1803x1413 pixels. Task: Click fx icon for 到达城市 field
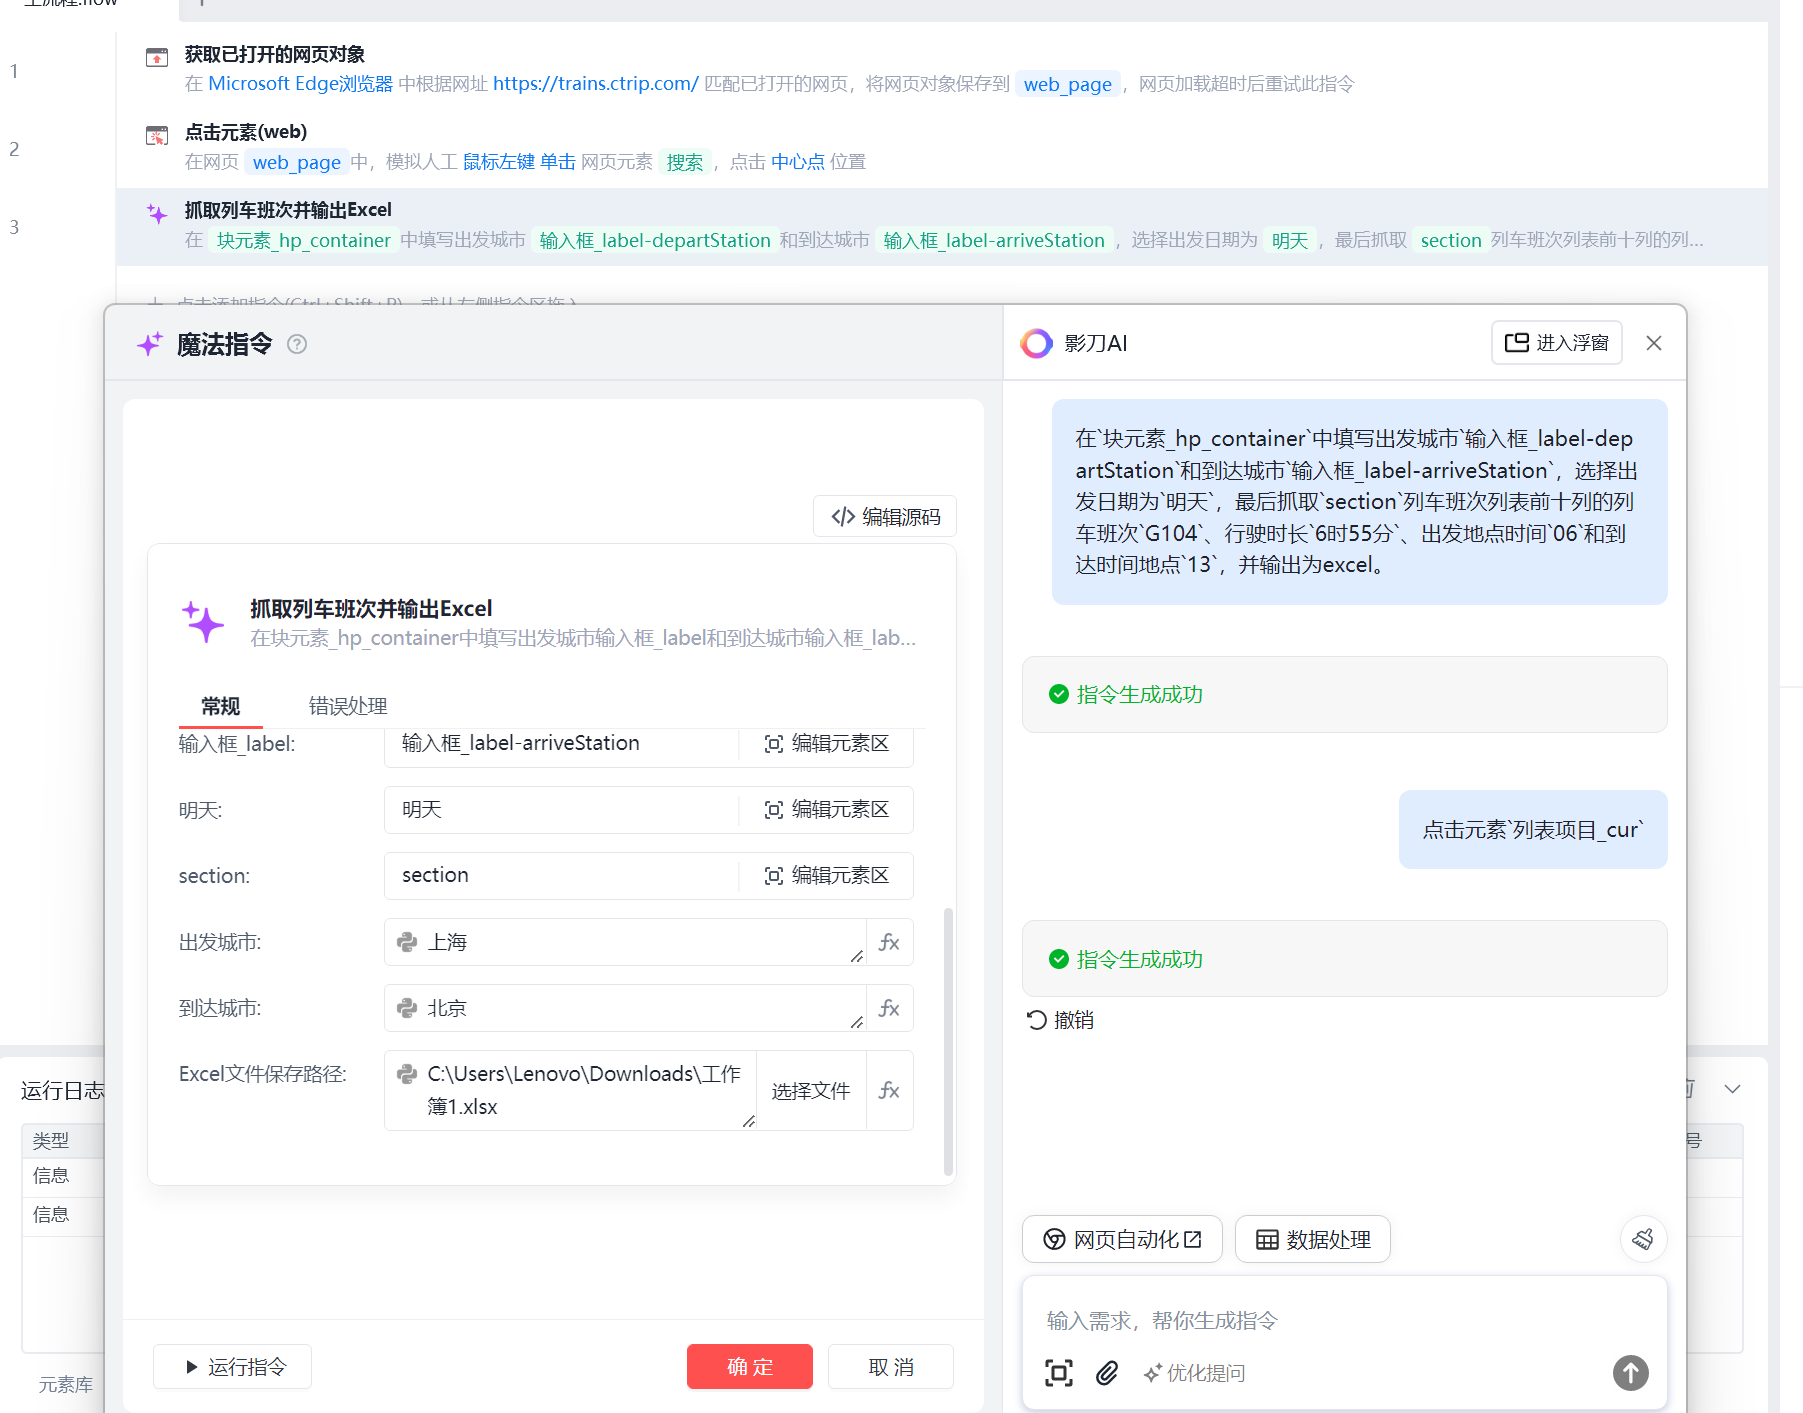click(889, 1008)
